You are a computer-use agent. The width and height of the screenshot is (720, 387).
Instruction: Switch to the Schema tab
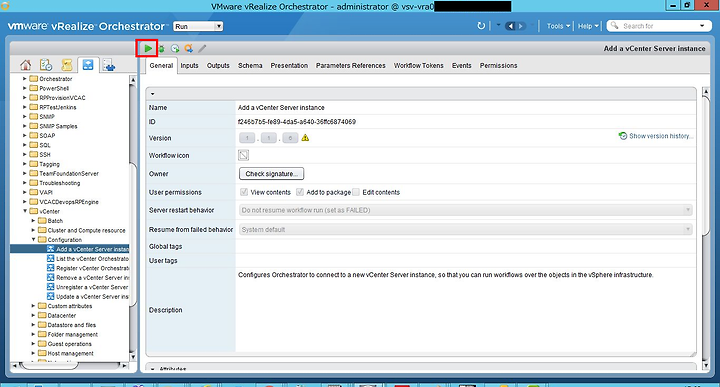[250, 66]
